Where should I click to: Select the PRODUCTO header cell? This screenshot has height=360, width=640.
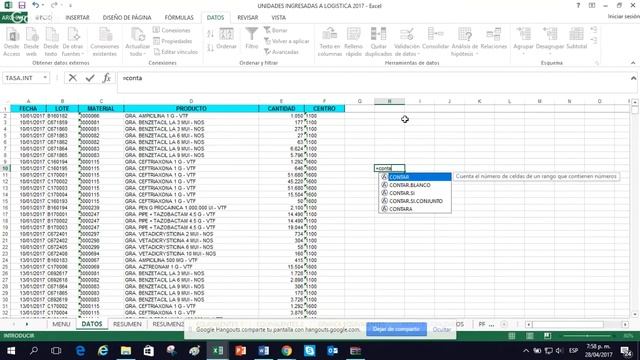coord(191,109)
